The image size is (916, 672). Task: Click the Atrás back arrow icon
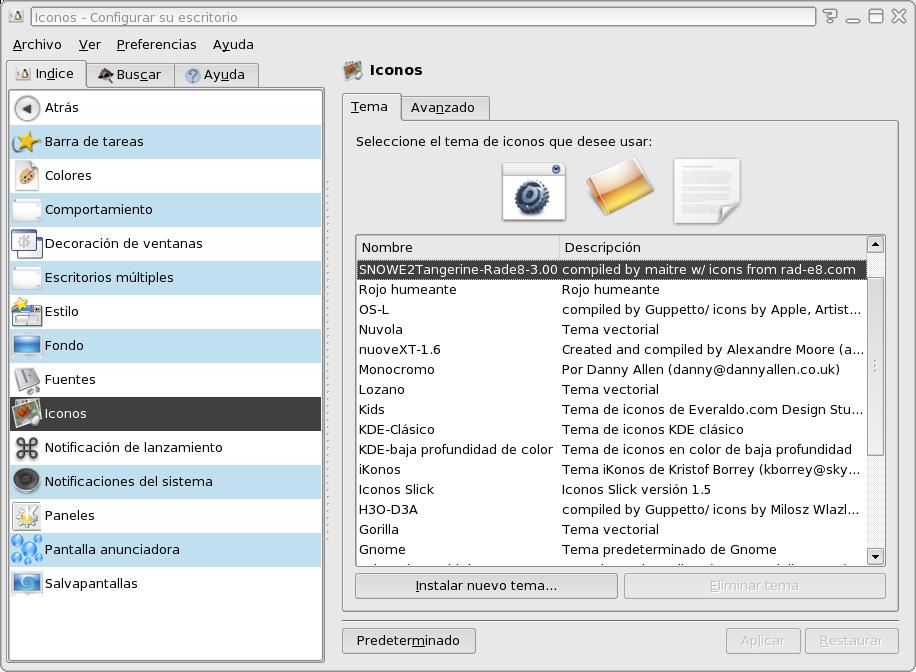click(x=26, y=108)
